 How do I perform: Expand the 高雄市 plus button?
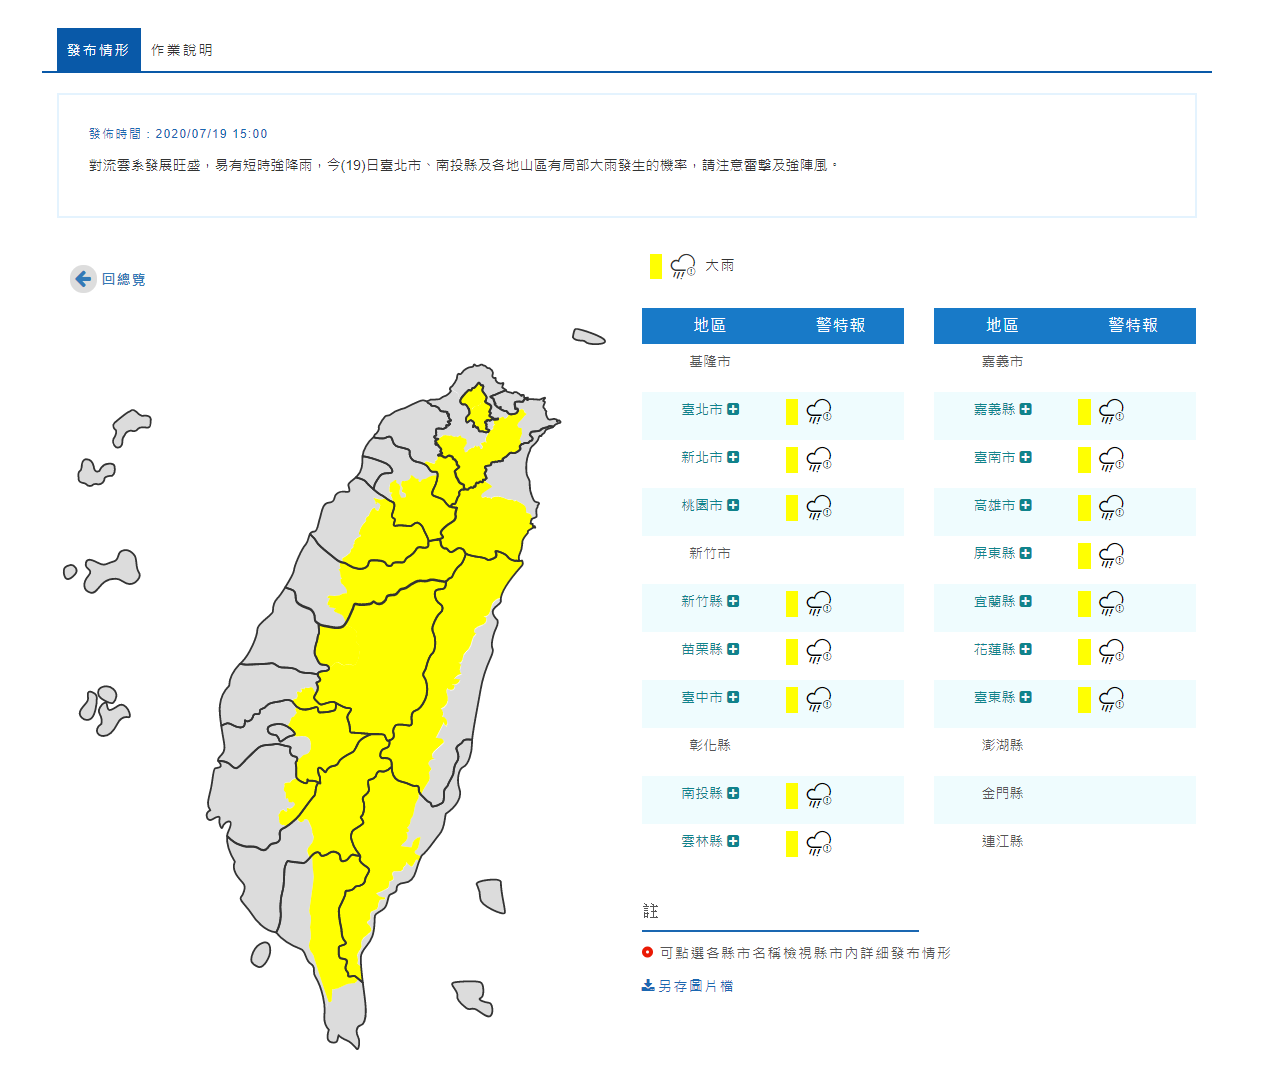pyautogui.click(x=1025, y=505)
